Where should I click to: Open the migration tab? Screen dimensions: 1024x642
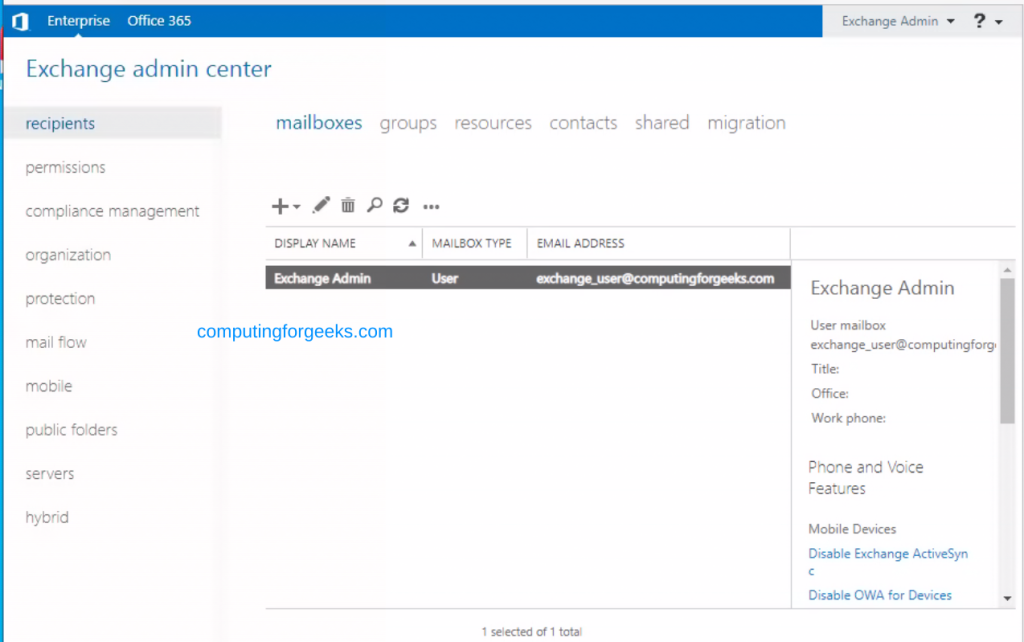tap(746, 123)
